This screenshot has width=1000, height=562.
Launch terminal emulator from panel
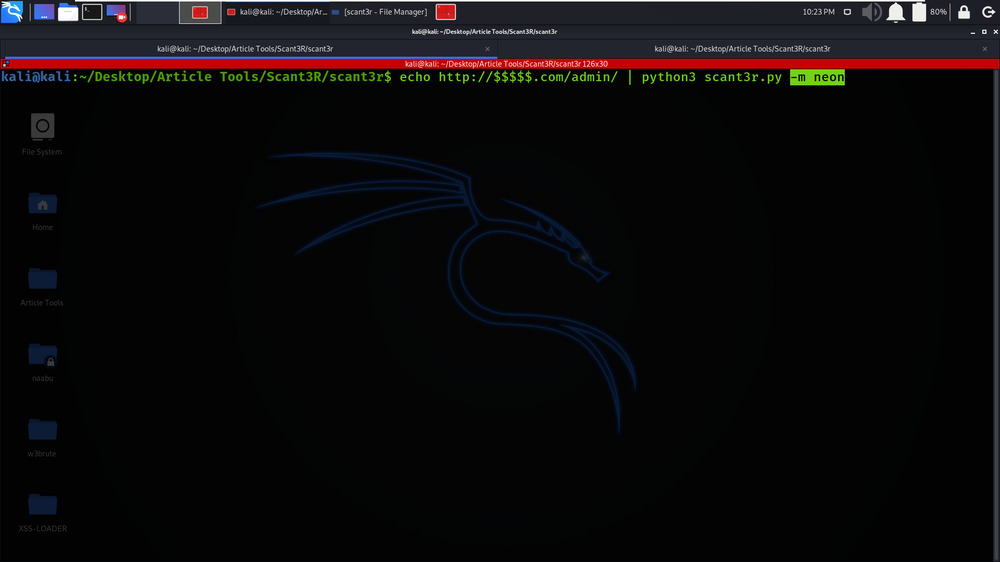pos(92,12)
